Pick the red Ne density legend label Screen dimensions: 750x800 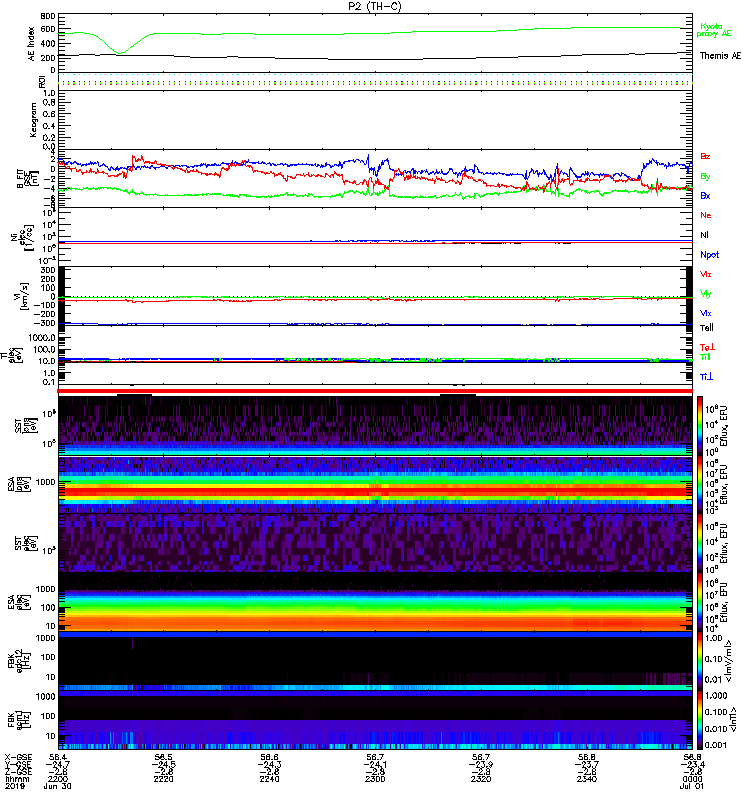(x=706, y=215)
